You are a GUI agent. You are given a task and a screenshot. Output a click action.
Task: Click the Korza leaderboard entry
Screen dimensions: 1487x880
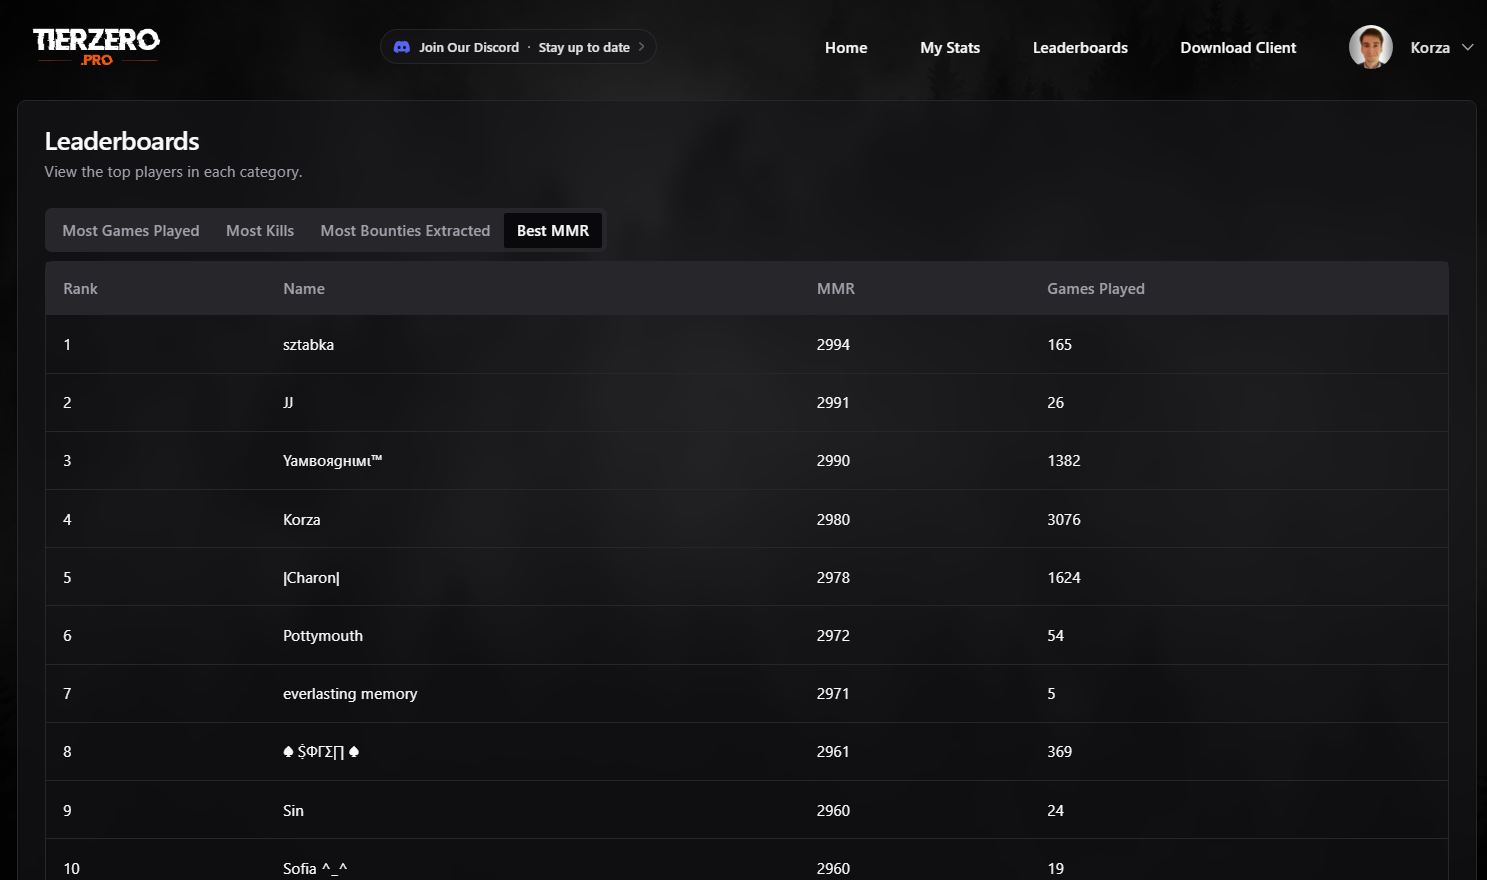[x=302, y=520]
